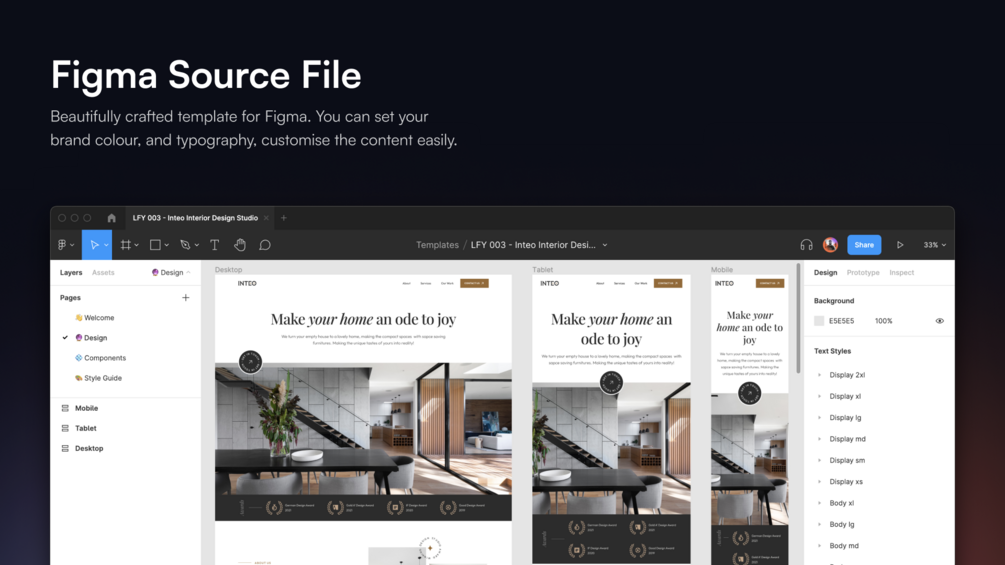Go to Figma home icon
This screenshot has height=565, width=1005.
pyautogui.click(x=112, y=218)
